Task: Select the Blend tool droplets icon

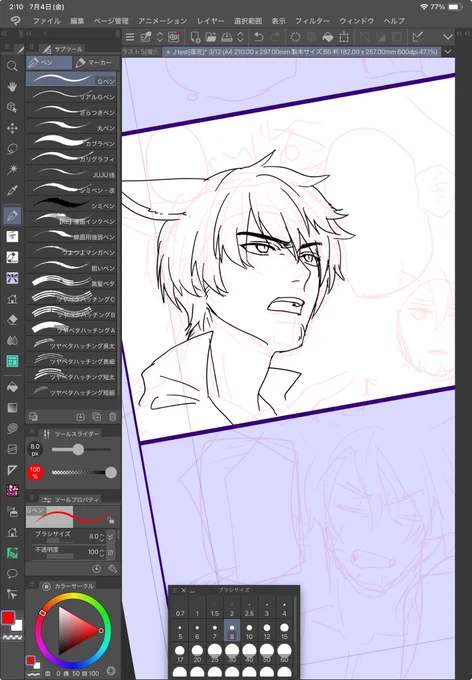Action: click(x=12, y=340)
